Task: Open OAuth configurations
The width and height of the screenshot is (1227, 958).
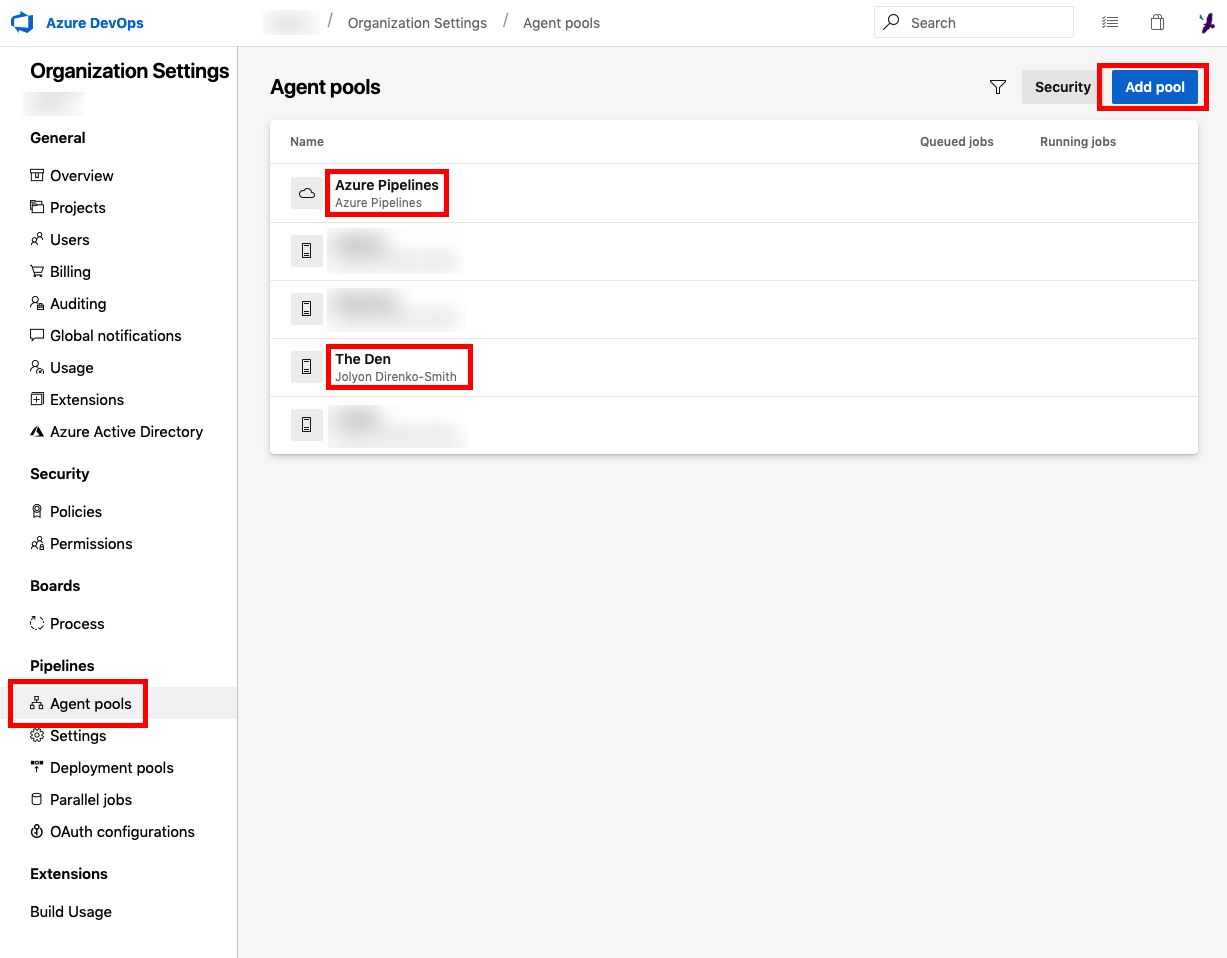Action: coord(122,831)
